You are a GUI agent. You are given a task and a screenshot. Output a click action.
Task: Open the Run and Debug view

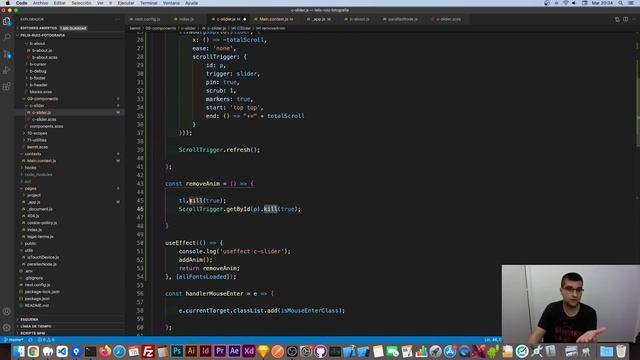coord(7,70)
